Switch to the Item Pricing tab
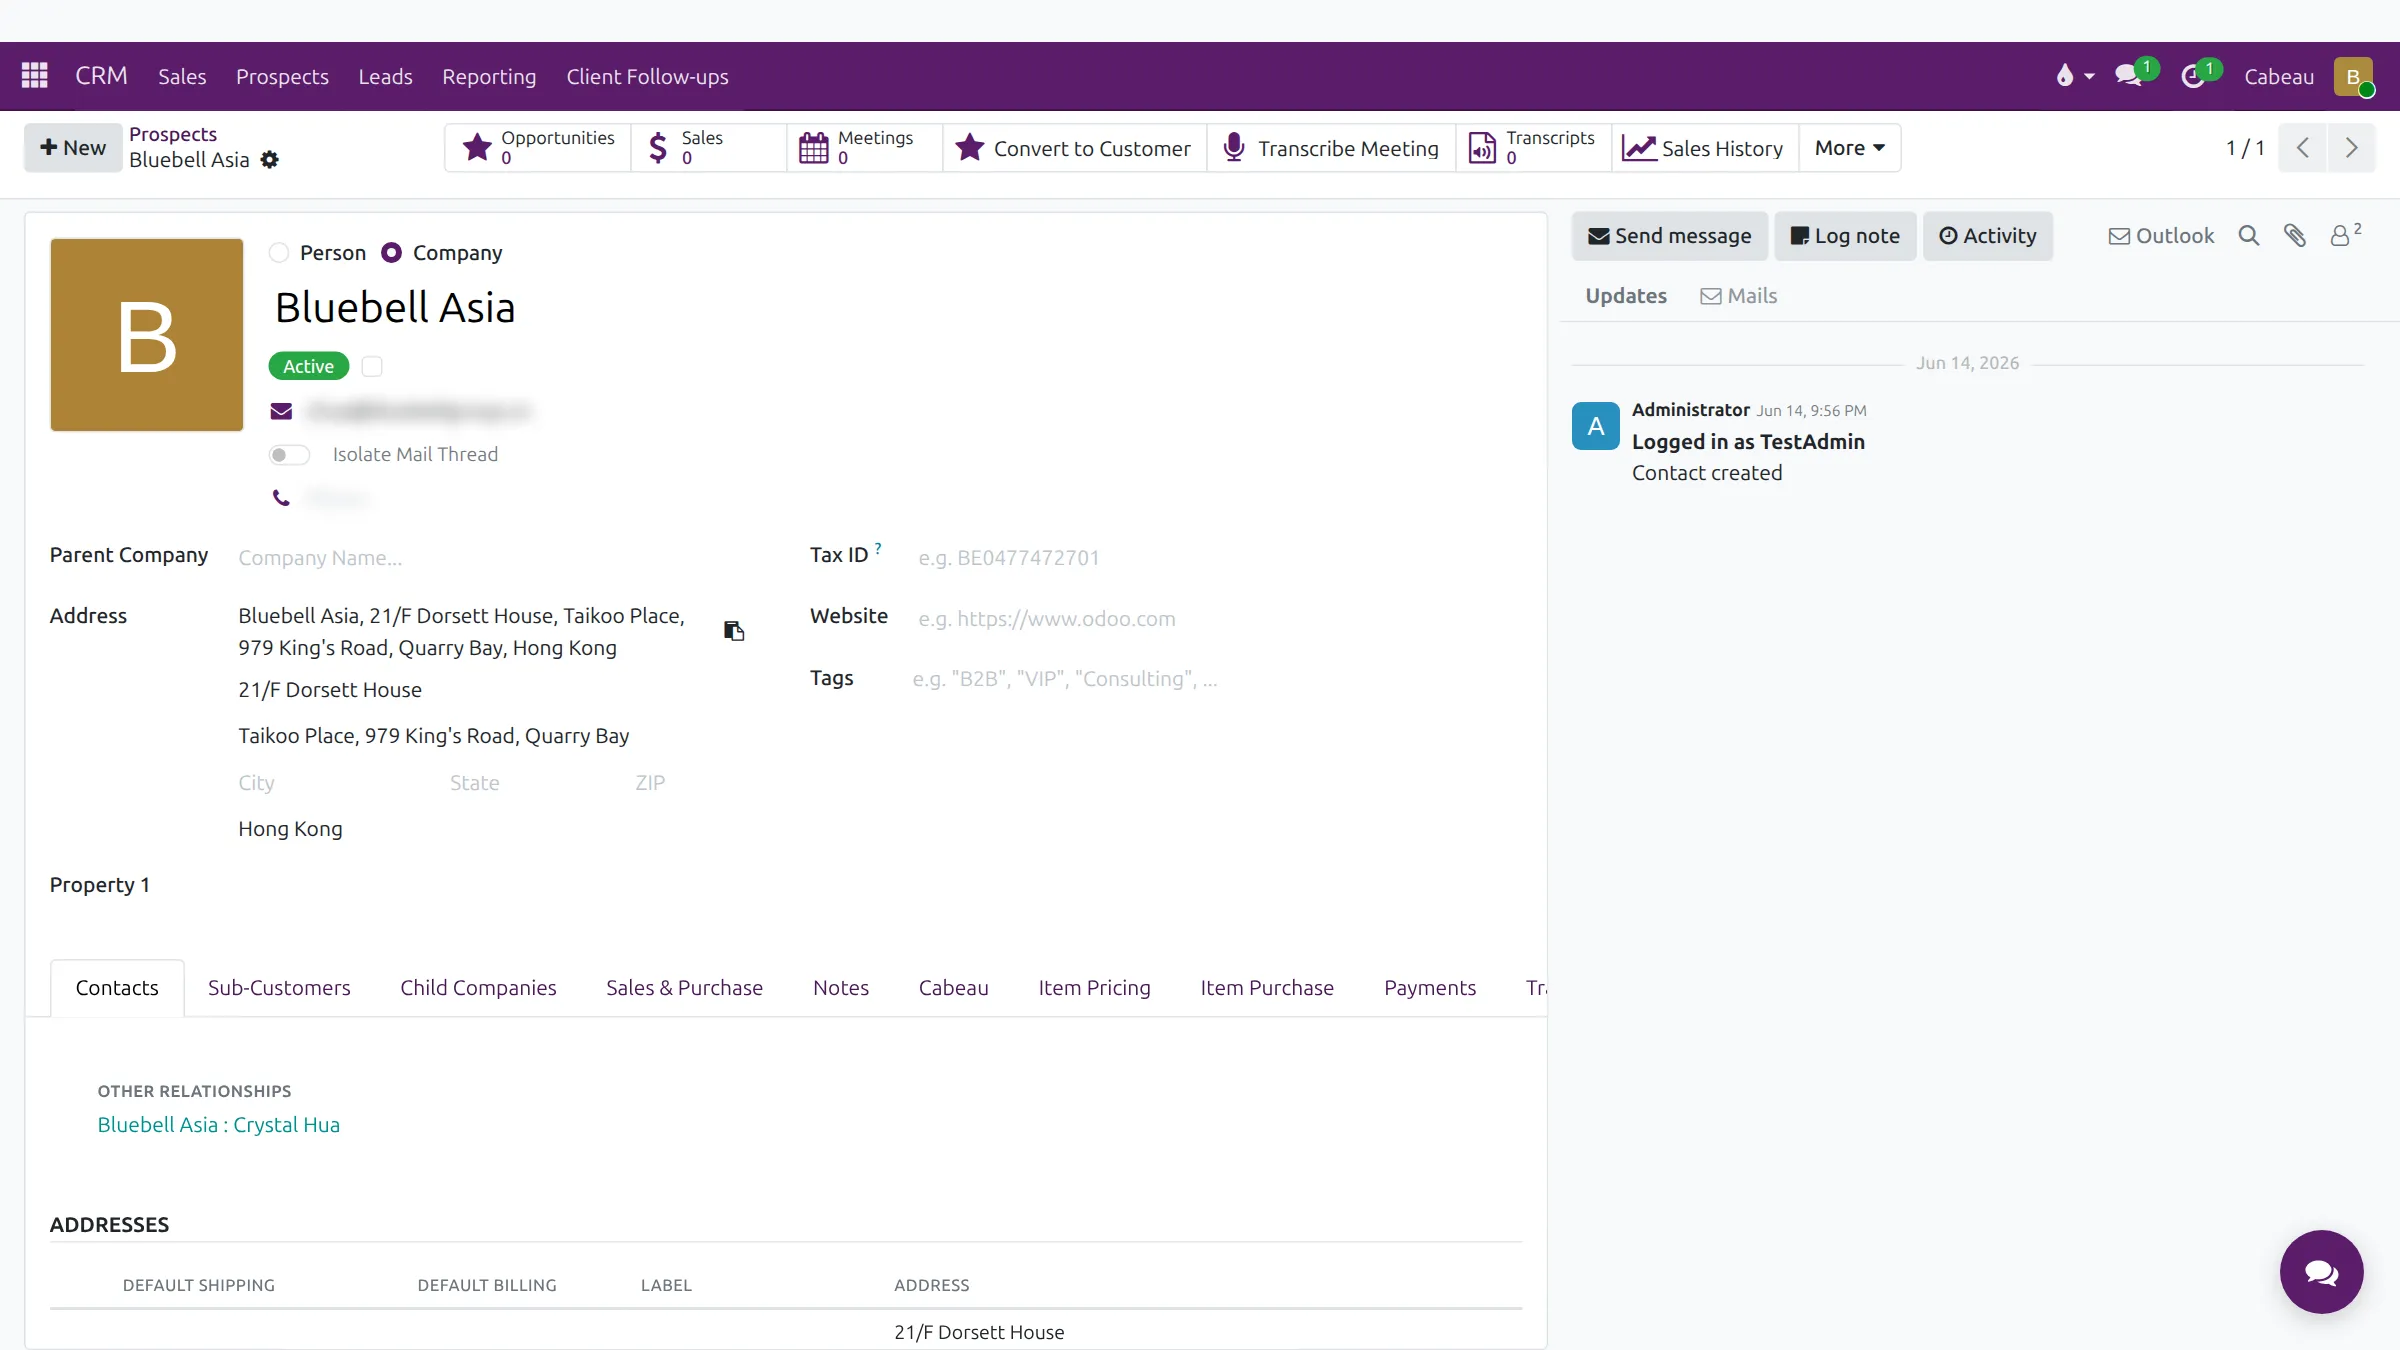Screen dimensions: 2400x1350 click(1094, 988)
